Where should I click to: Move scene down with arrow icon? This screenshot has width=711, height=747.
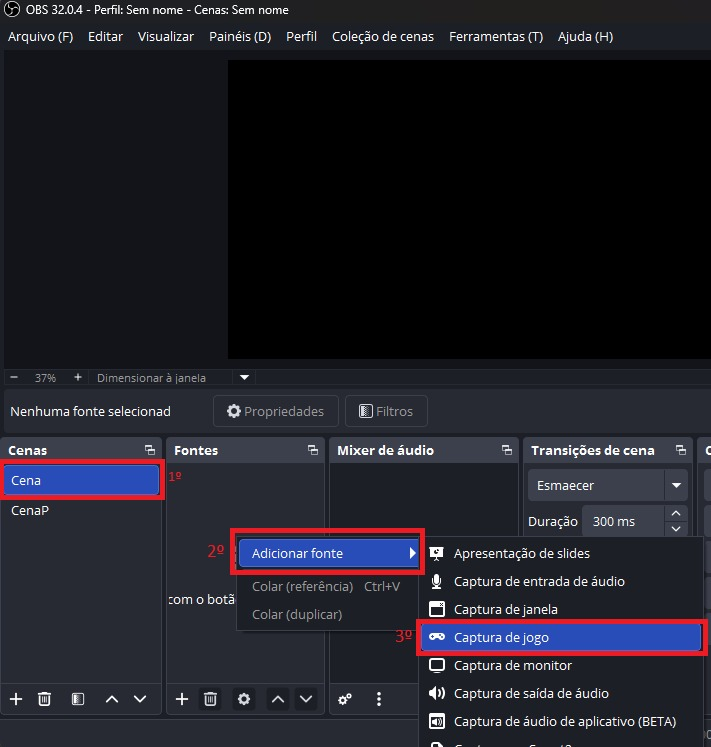140,699
